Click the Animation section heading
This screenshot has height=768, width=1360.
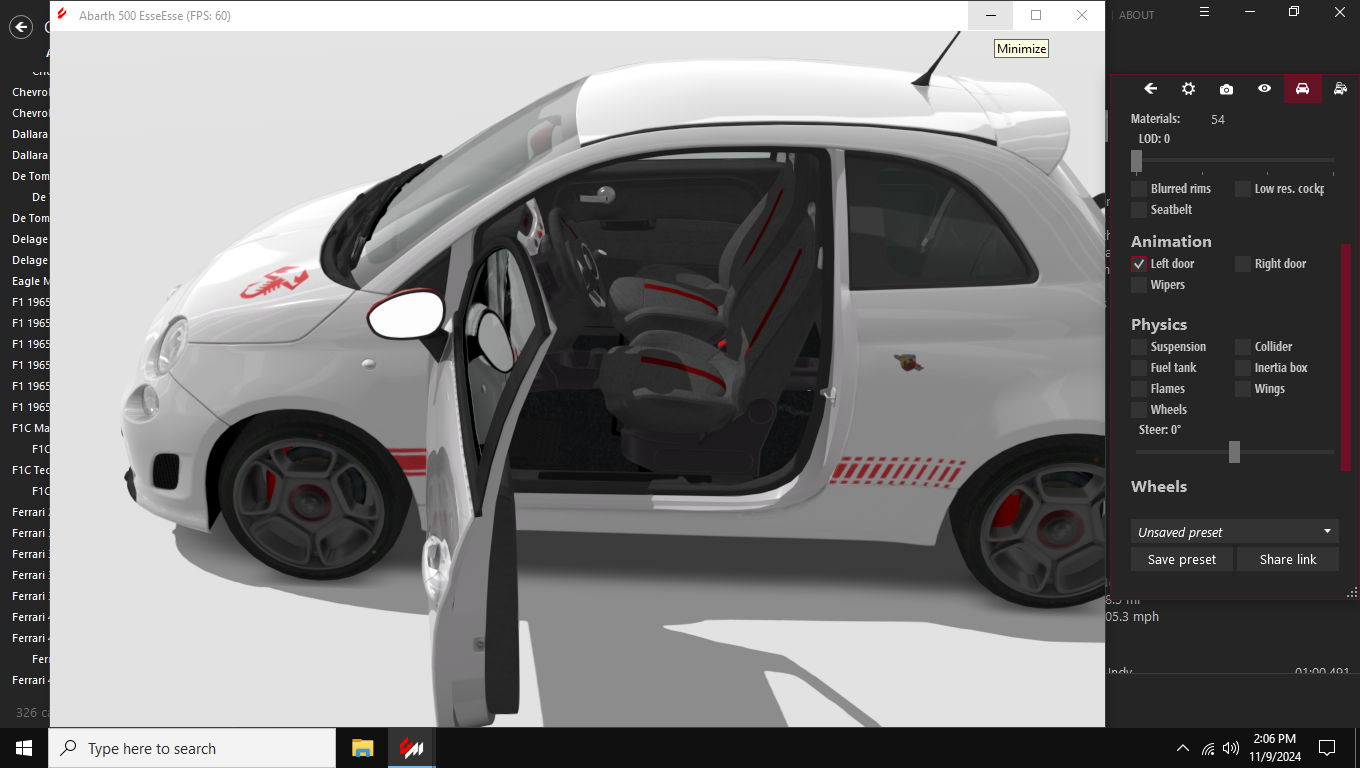tap(1171, 242)
